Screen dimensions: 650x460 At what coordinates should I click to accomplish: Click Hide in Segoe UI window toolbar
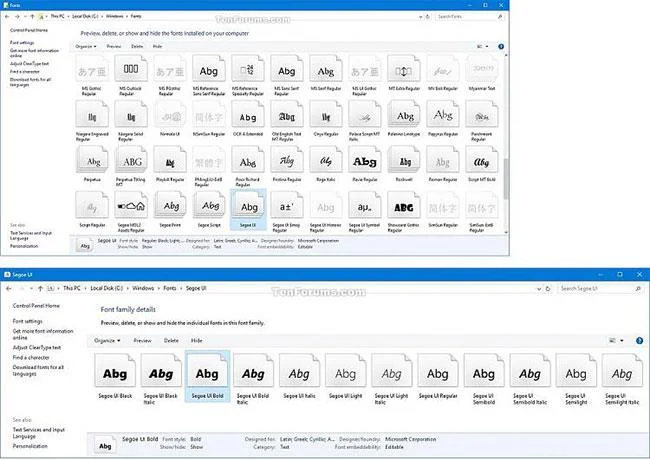coord(196,341)
